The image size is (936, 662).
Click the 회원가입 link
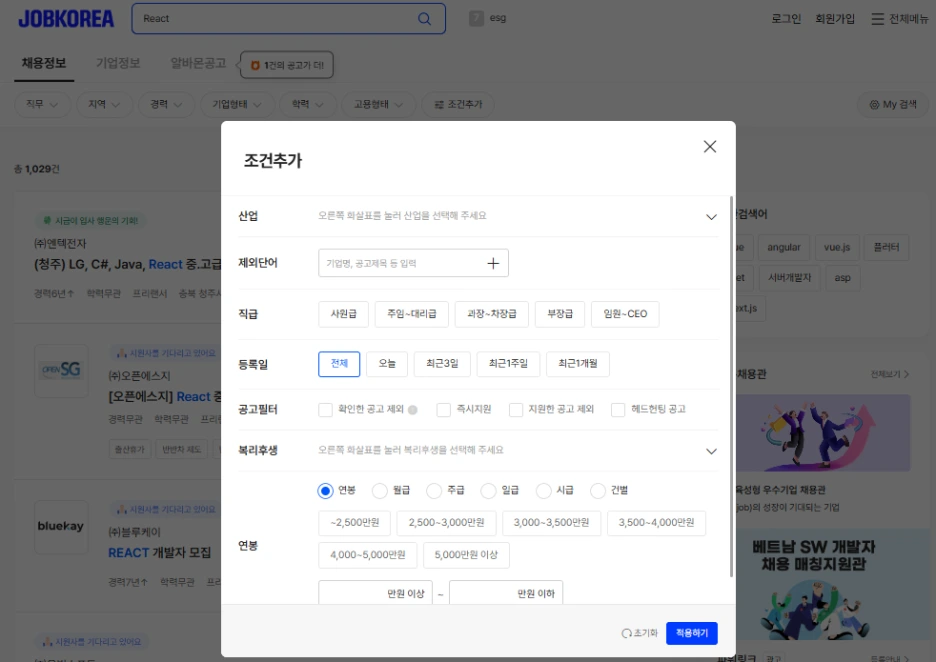[835, 19]
